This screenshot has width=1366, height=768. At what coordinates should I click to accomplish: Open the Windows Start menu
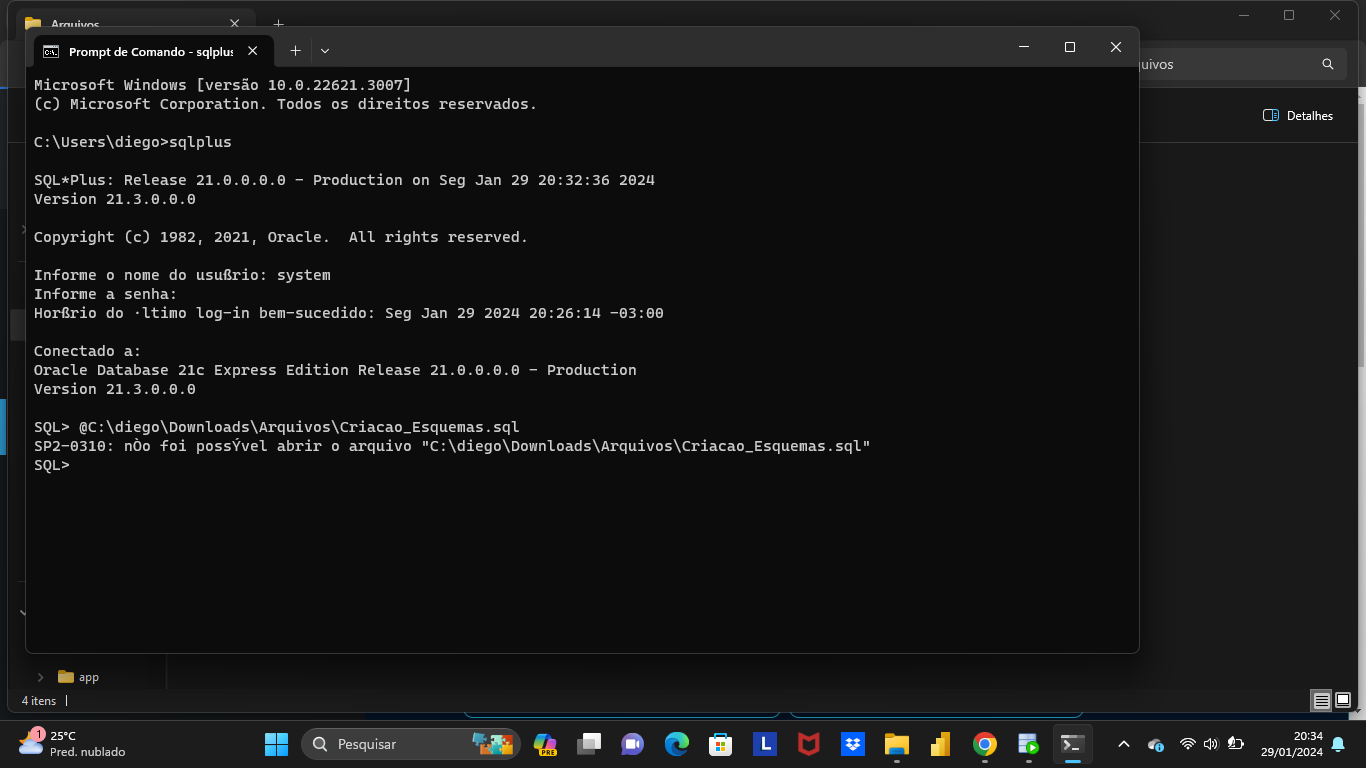276,744
